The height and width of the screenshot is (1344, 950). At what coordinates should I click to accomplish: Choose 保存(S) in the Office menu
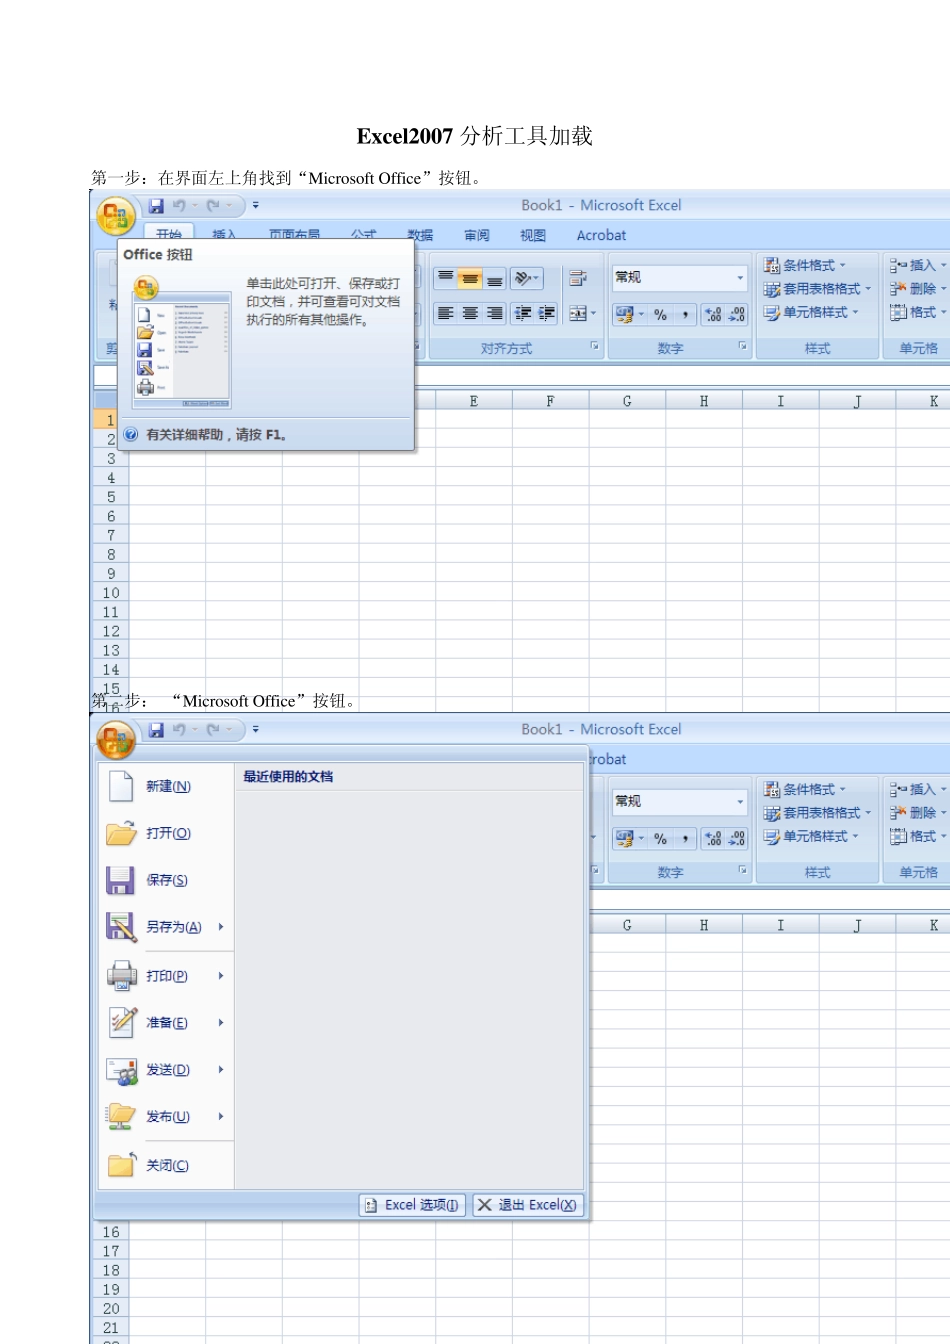click(x=166, y=880)
